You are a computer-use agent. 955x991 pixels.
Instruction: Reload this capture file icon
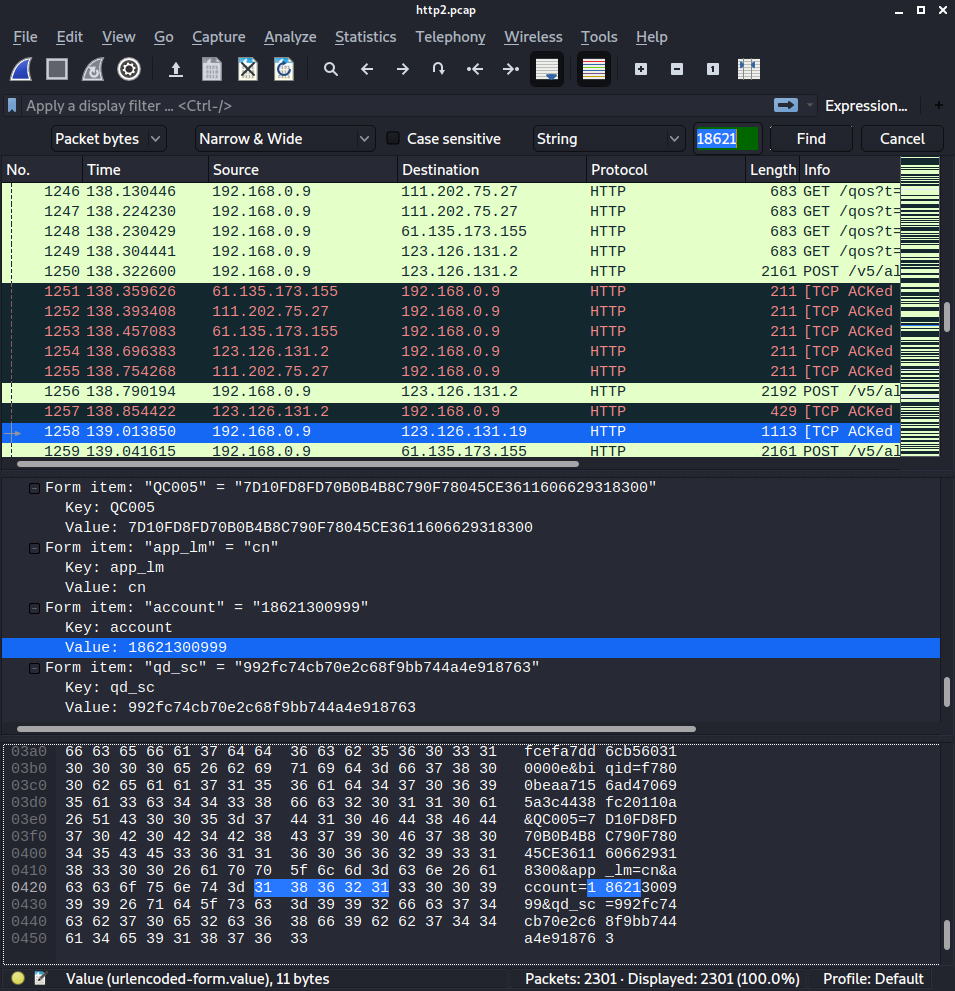pos(284,70)
